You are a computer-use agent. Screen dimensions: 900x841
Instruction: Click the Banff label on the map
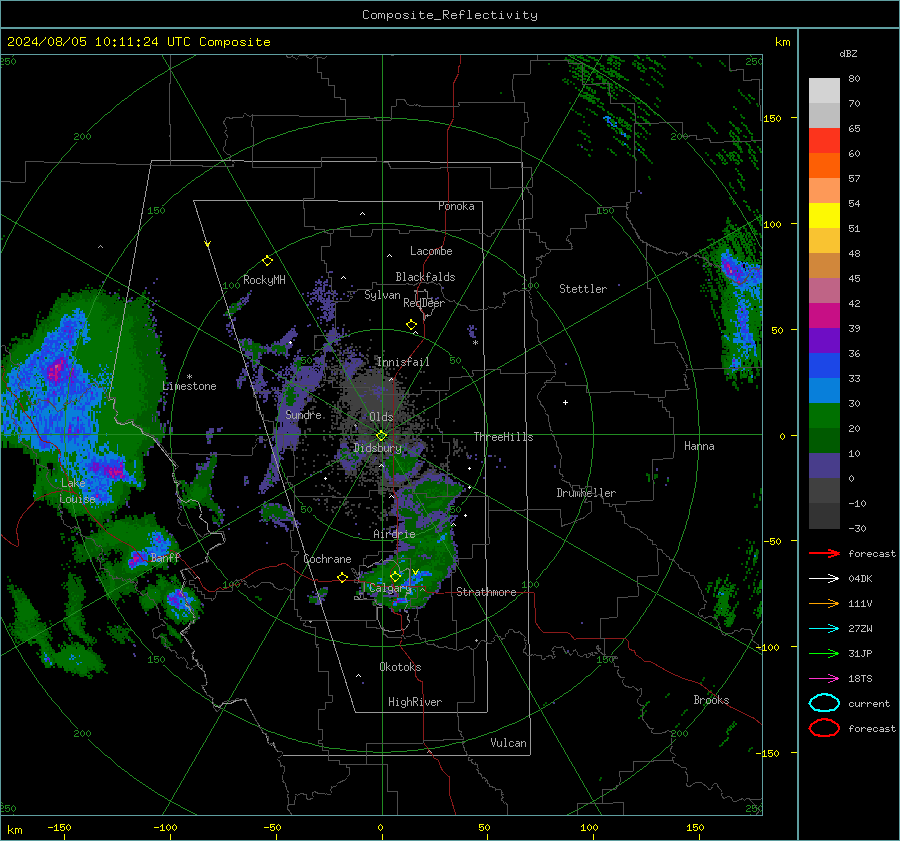tap(165, 557)
